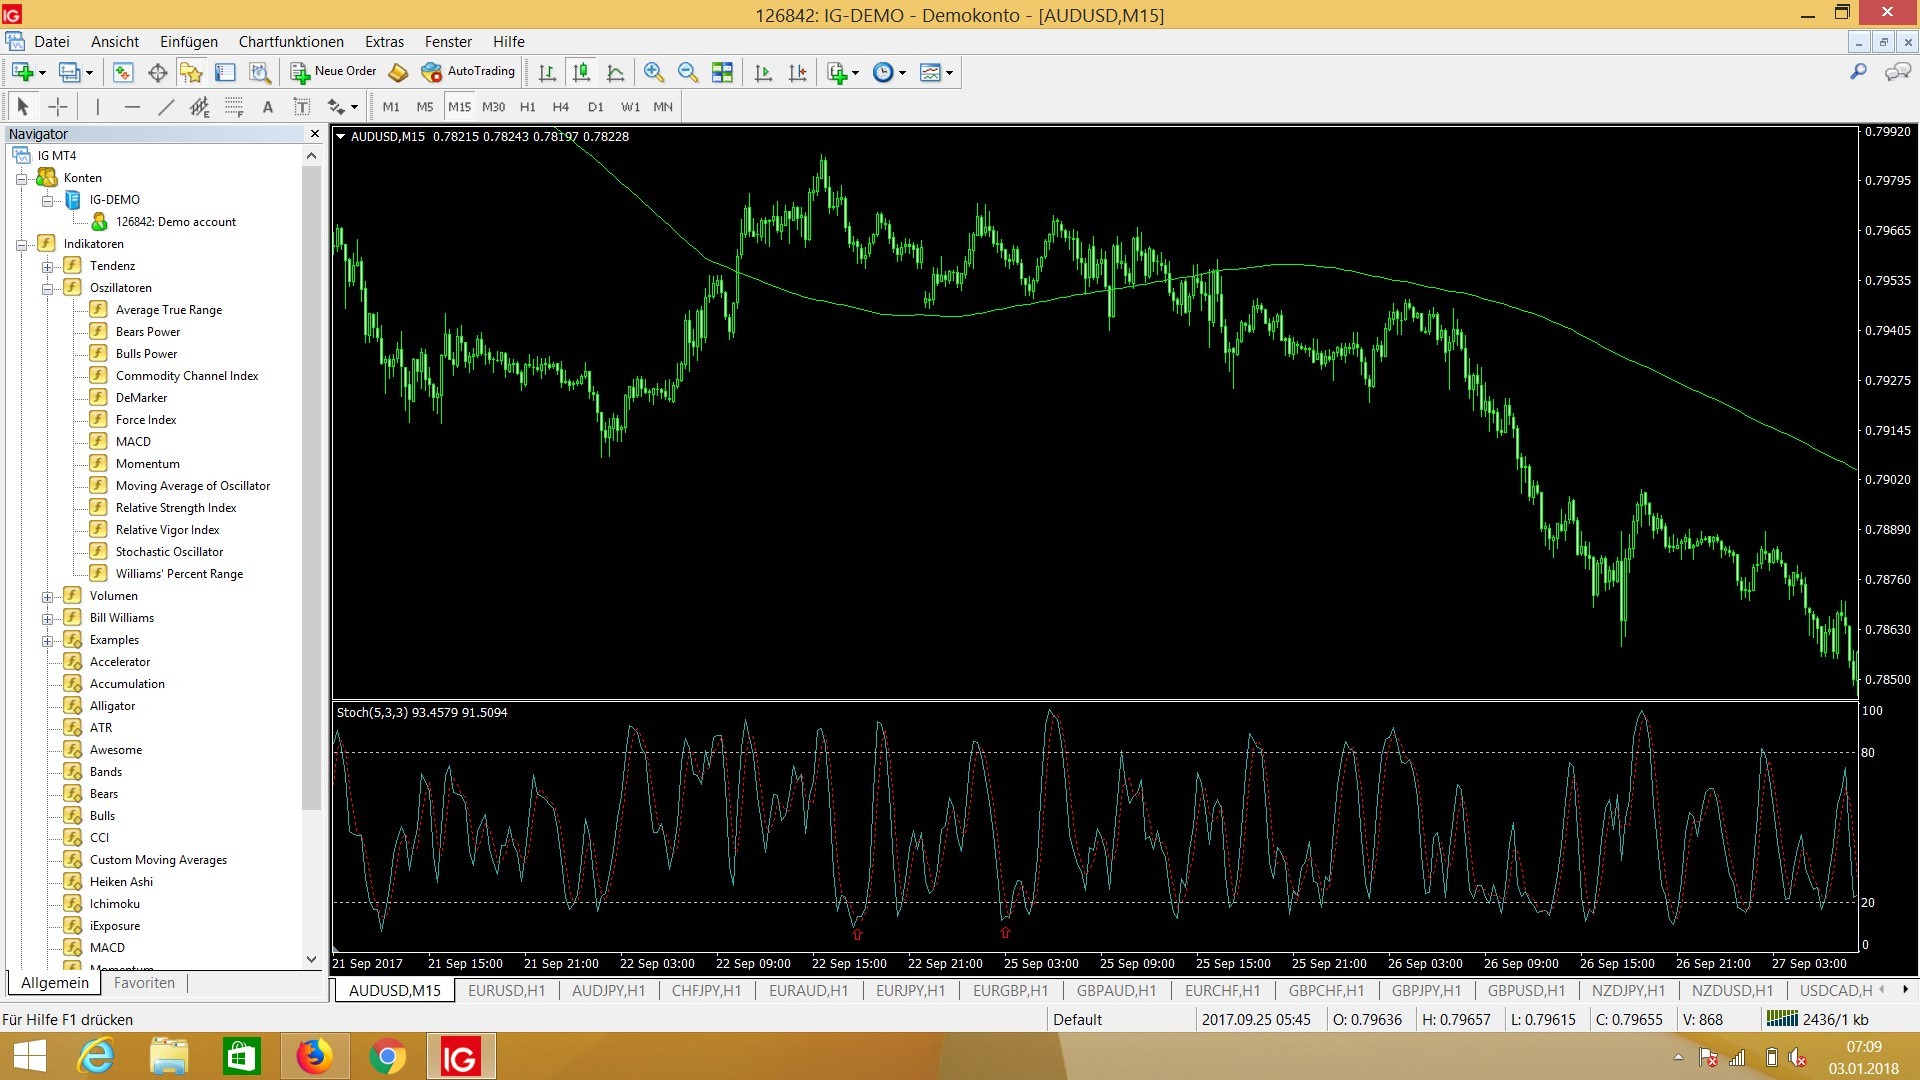Switch timeframe to M5
The width and height of the screenshot is (1920, 1080).
[425, 106]
